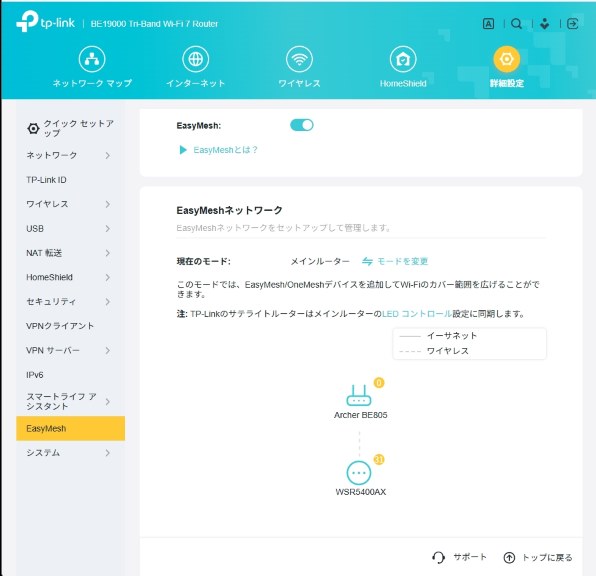Open NAT 転送 menu label
The image size is (596, 576).
(44, 253)
